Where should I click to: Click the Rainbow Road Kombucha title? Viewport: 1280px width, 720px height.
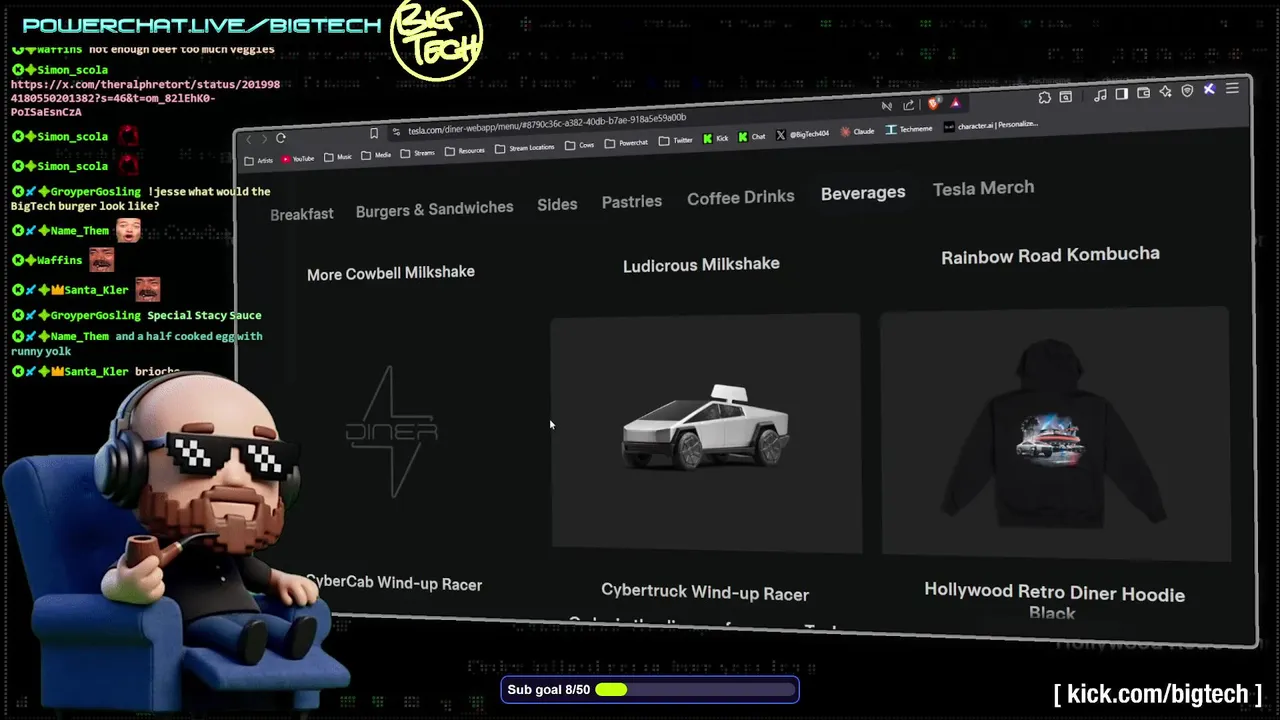click(1050, 255)
